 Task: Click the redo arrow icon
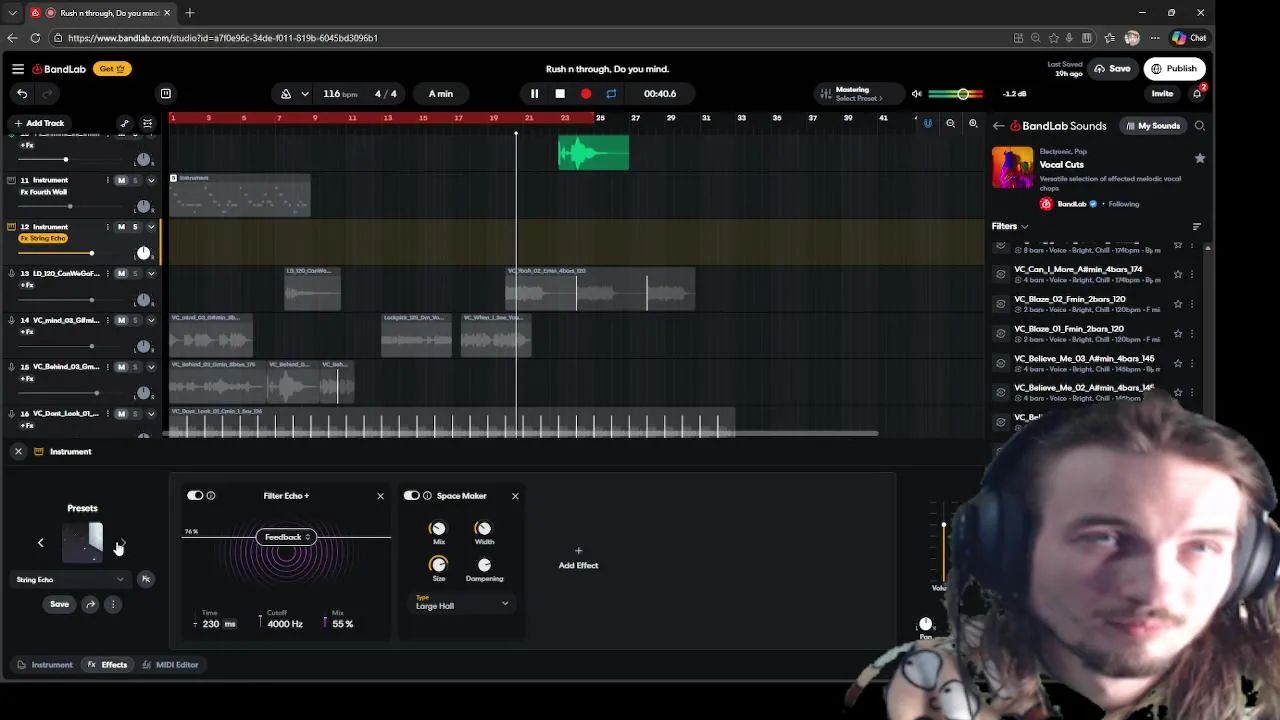pos(46,94)
